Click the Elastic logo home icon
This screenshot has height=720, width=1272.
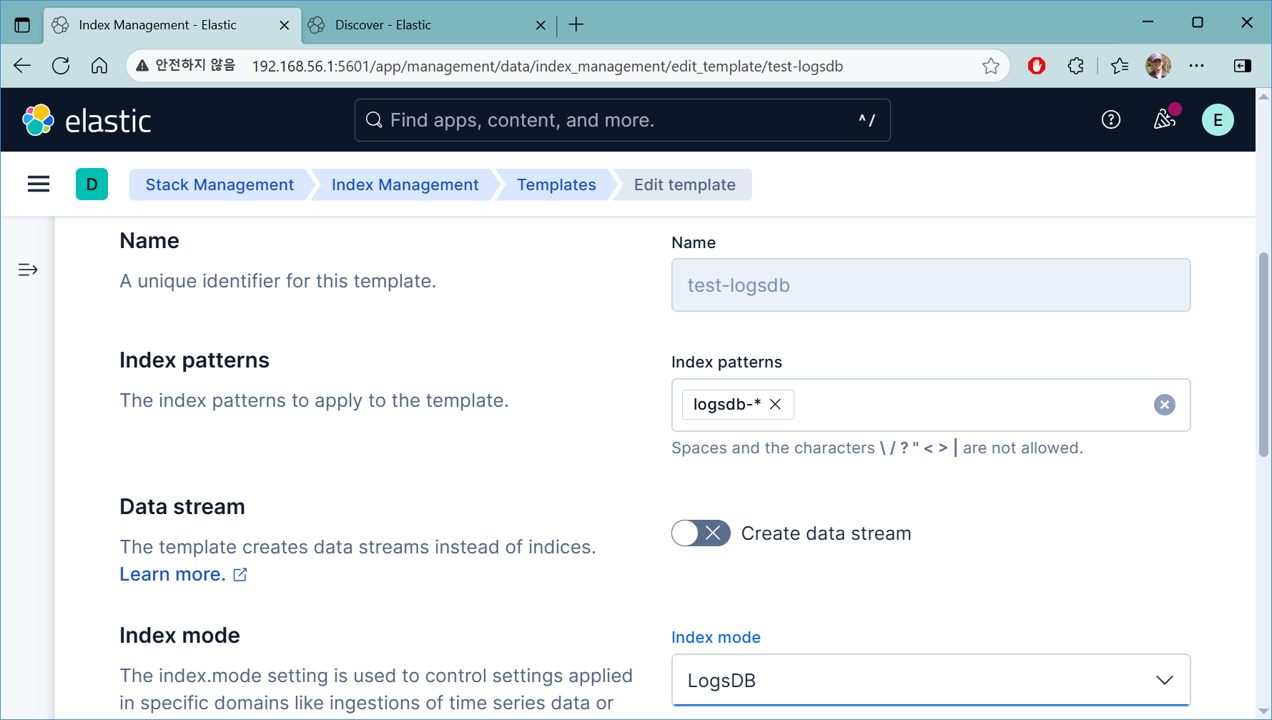pos(39,120)
